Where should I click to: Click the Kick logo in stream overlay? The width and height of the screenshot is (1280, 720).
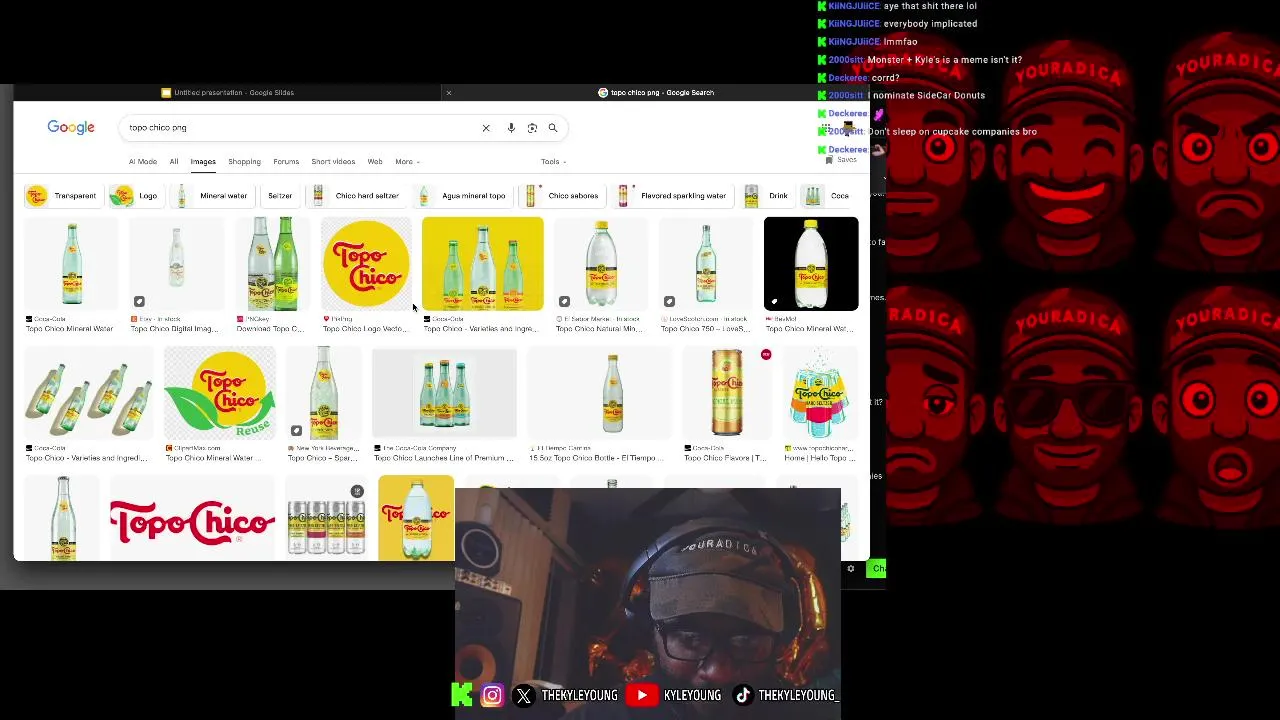462,695
